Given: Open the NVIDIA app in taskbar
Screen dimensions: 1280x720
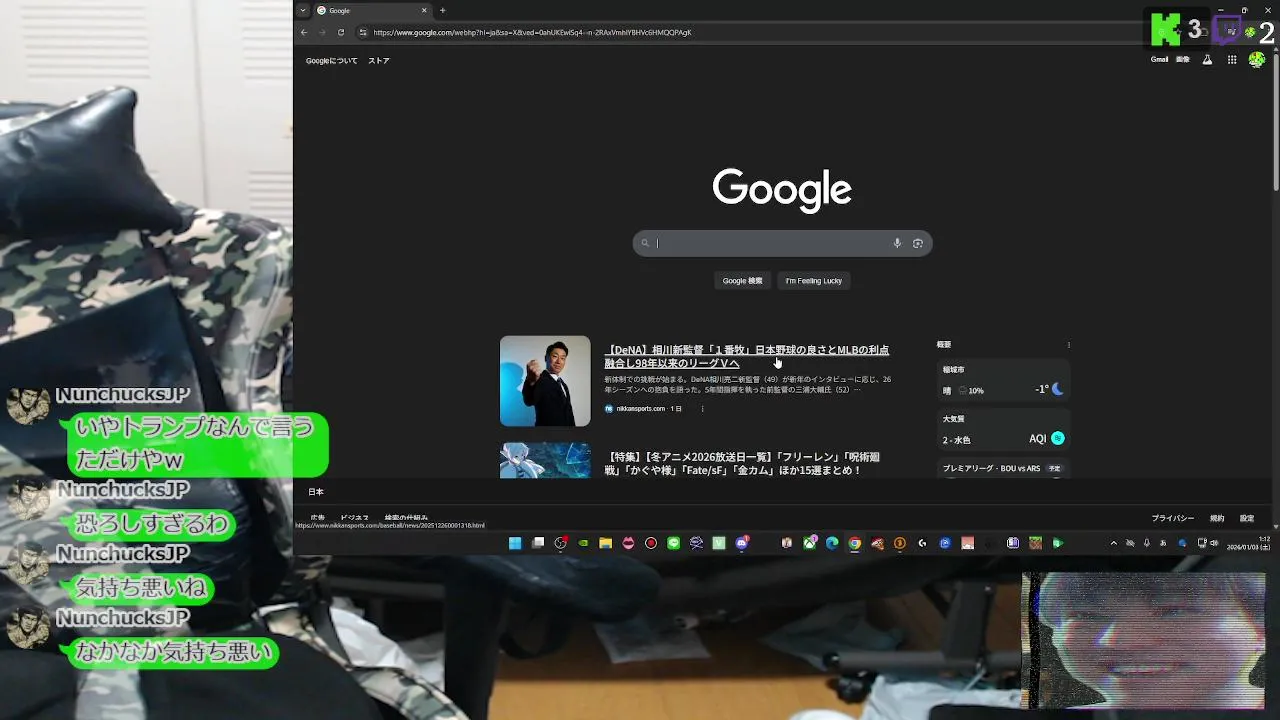Looking at the screenshot, I should 584,543.
